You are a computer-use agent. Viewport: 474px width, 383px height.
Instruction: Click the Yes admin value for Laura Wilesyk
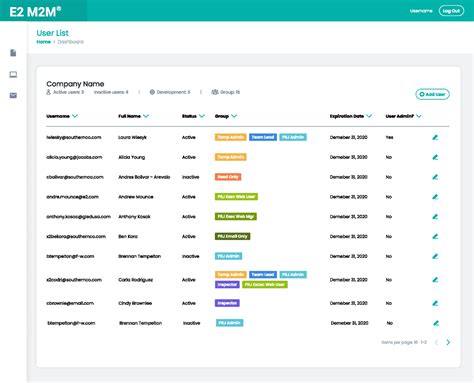pos(389,137)
